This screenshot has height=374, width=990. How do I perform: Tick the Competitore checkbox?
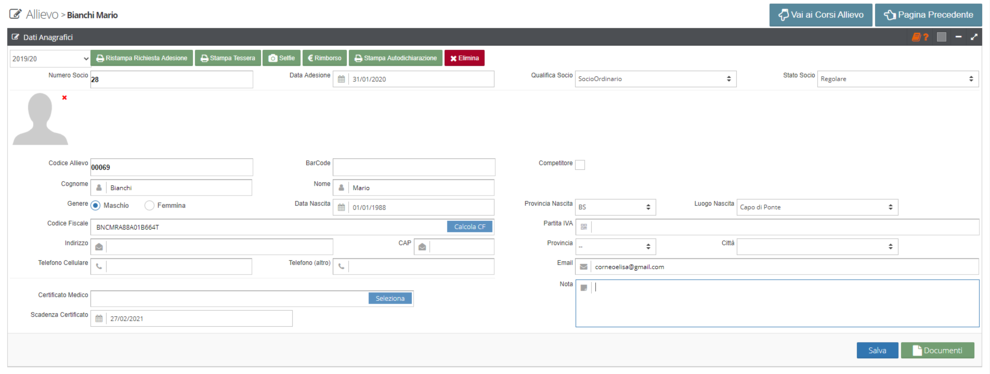(580, 164)
